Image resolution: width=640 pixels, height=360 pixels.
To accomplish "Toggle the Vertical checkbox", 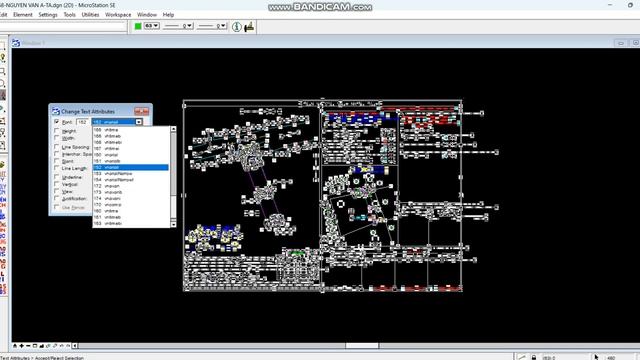I will click(57, 184).
